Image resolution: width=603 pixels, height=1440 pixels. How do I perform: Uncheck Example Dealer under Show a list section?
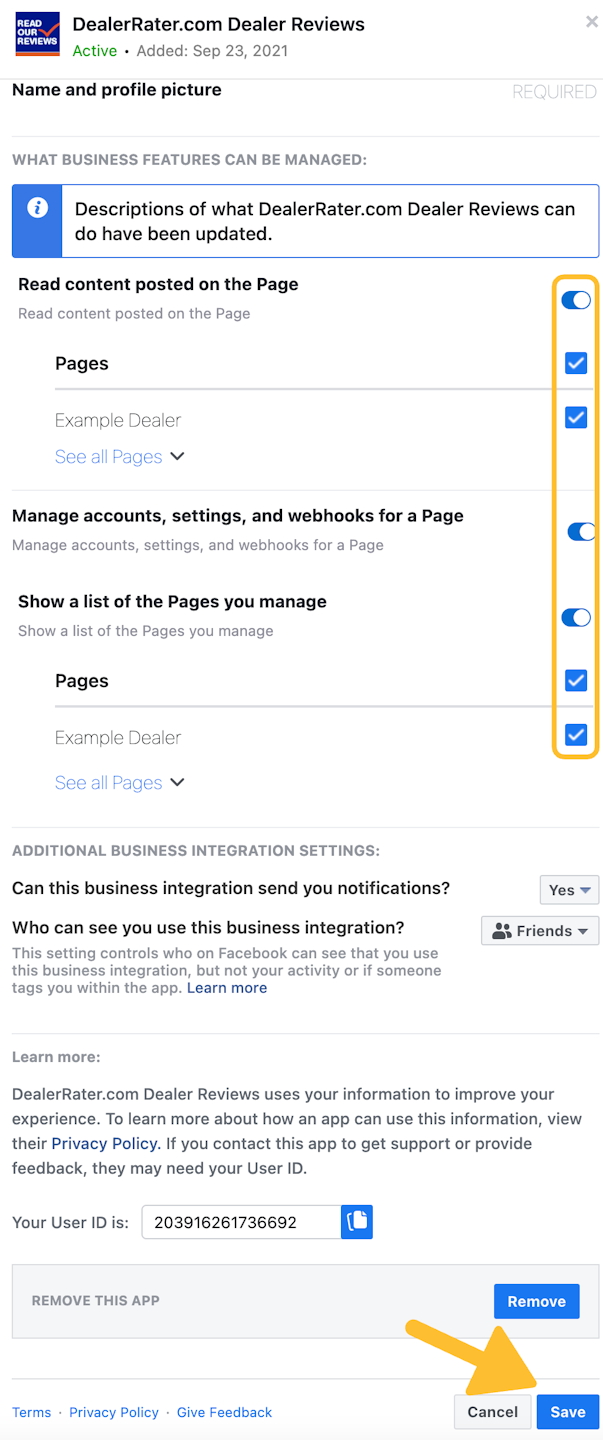click(x=576, y=736)
